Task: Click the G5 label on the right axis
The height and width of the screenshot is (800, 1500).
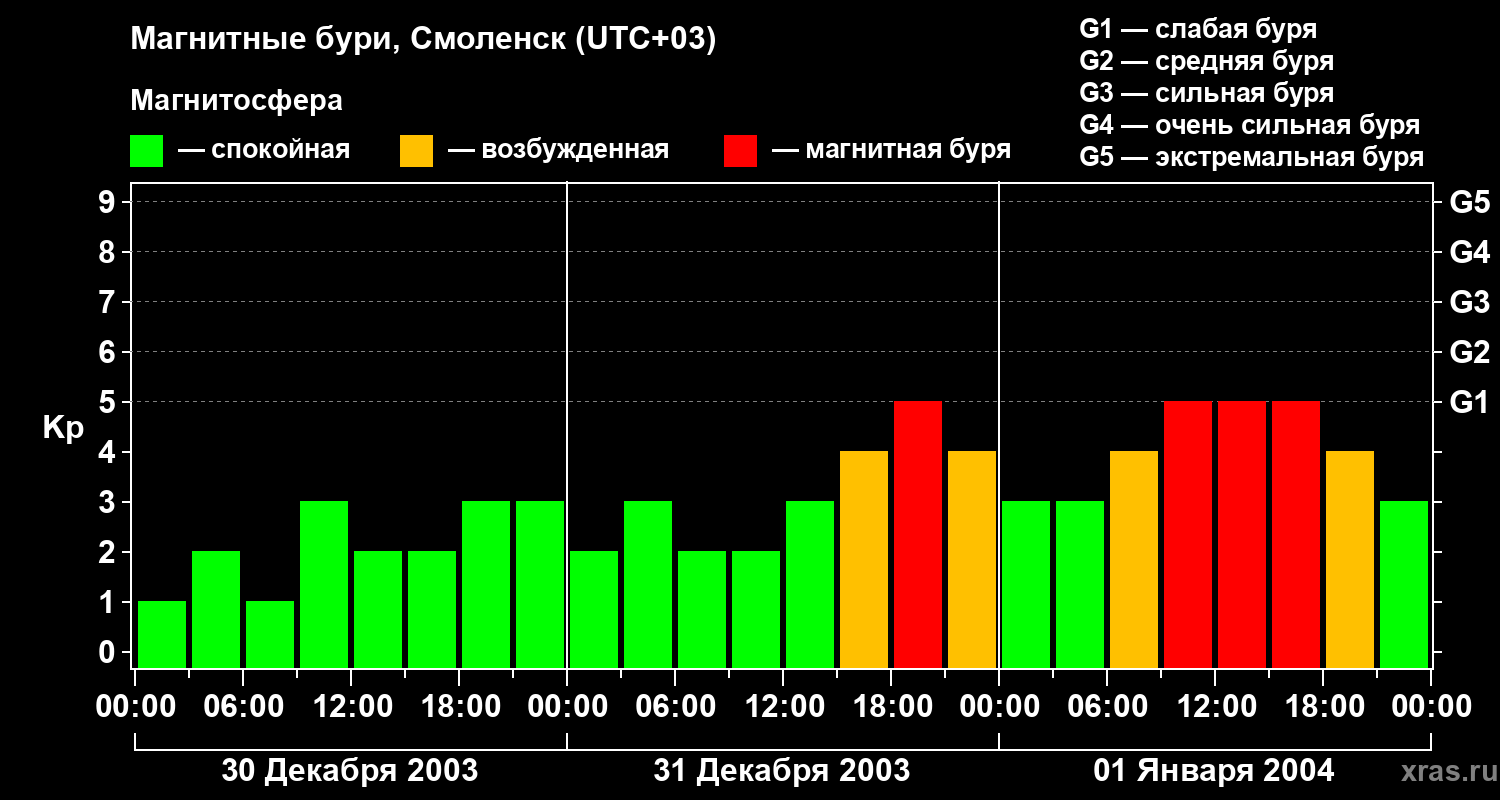Action: click(1469, 202)
